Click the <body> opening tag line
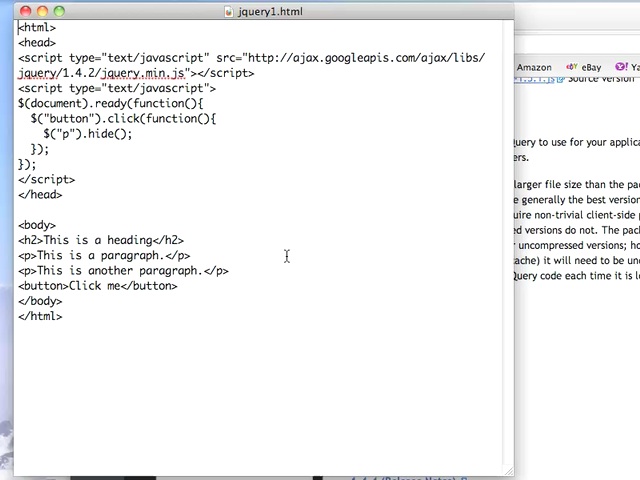The height and width of the screenshot is (480, 640). pyautogui.click(x=37, y=225)
